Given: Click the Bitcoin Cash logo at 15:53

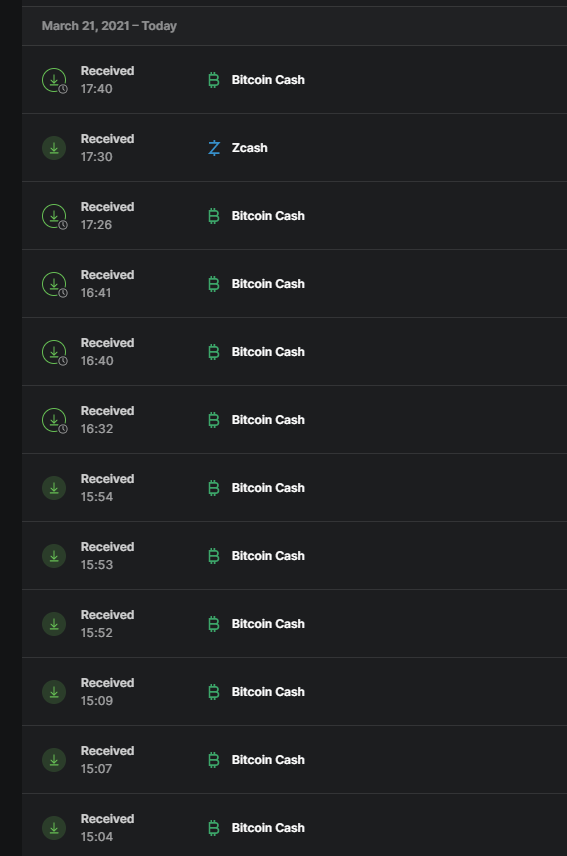Looking at the screenshot, I should point(214,556).
